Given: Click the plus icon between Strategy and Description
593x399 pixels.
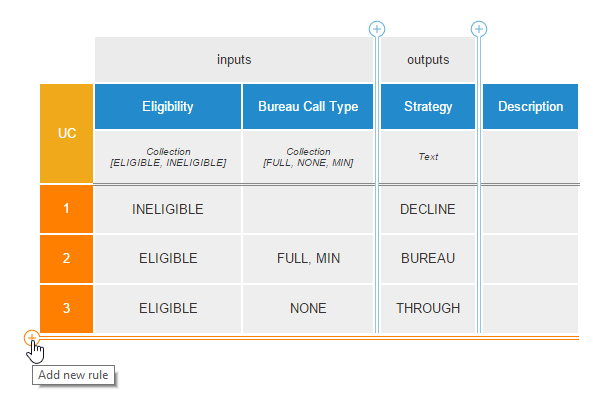Looking at the screenshot, I should coord(479,29).
